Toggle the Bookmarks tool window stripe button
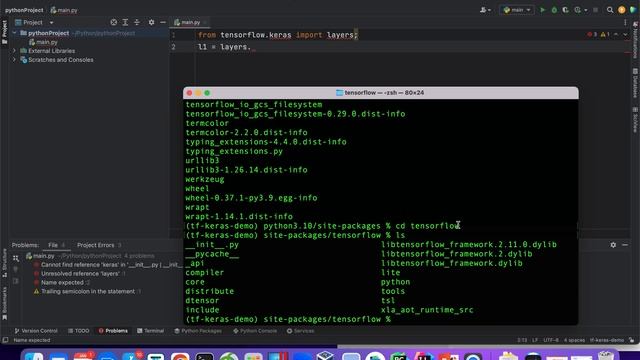Image resolution: width=640 pixels, height=360 pixels. coord(4,304)
